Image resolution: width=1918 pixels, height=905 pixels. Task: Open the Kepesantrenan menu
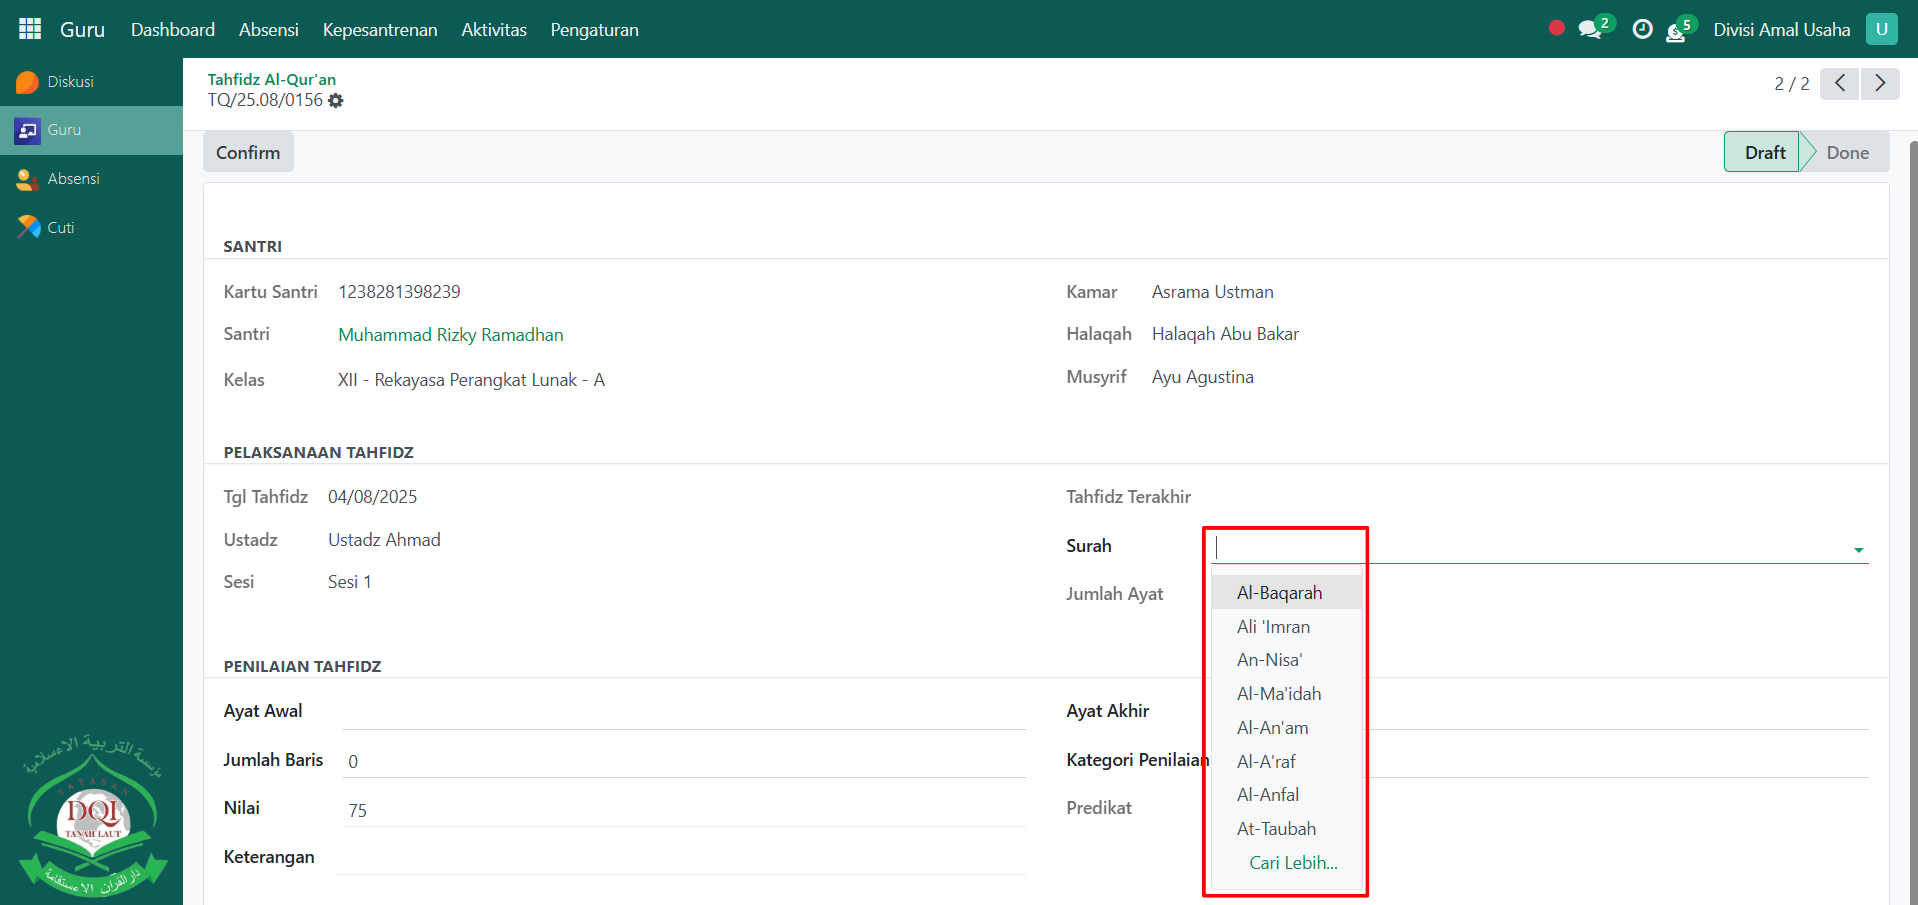point(379,30)
